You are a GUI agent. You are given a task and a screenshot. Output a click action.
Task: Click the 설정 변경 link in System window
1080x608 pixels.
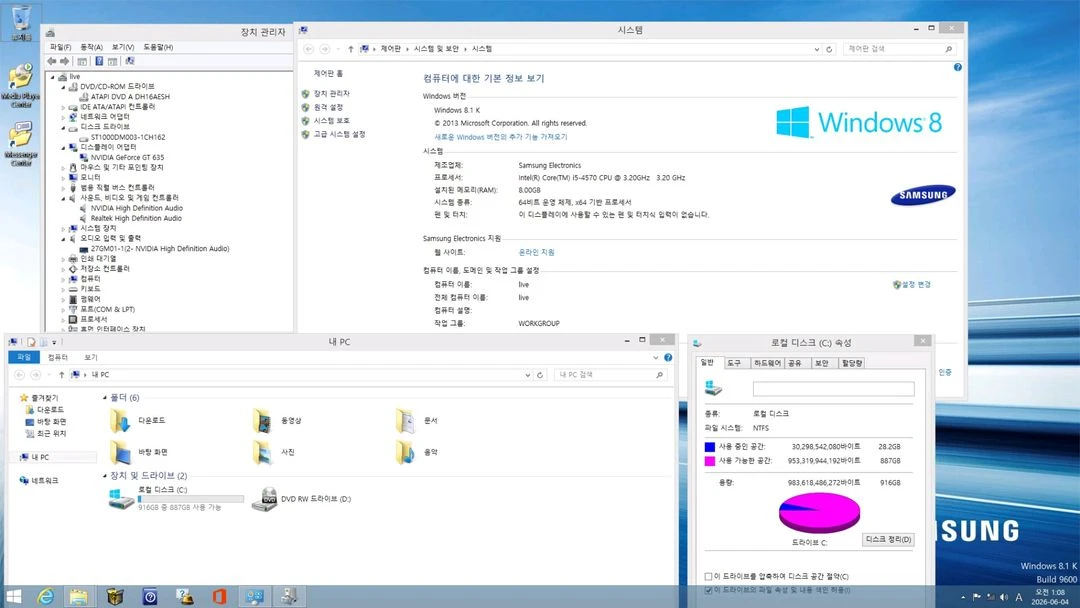pos(915,284)
